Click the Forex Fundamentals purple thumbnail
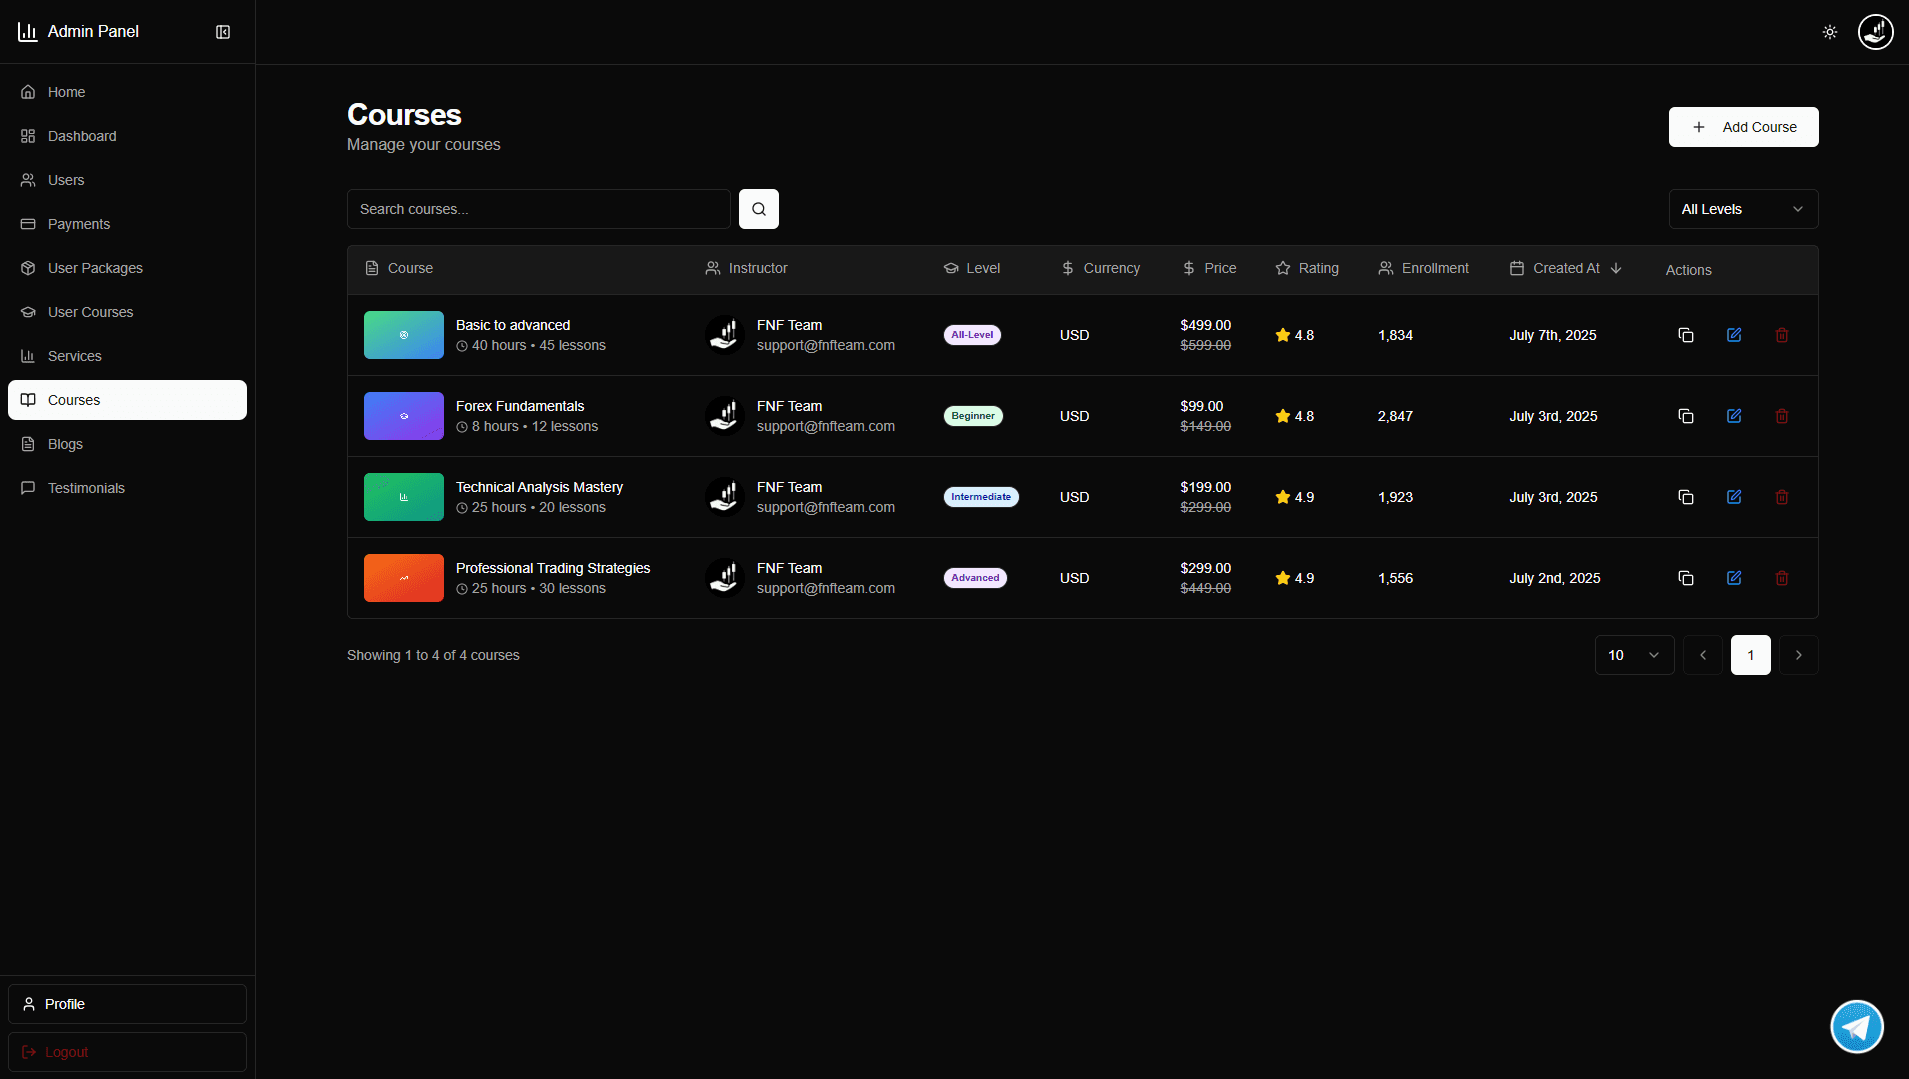 [404, 416]
